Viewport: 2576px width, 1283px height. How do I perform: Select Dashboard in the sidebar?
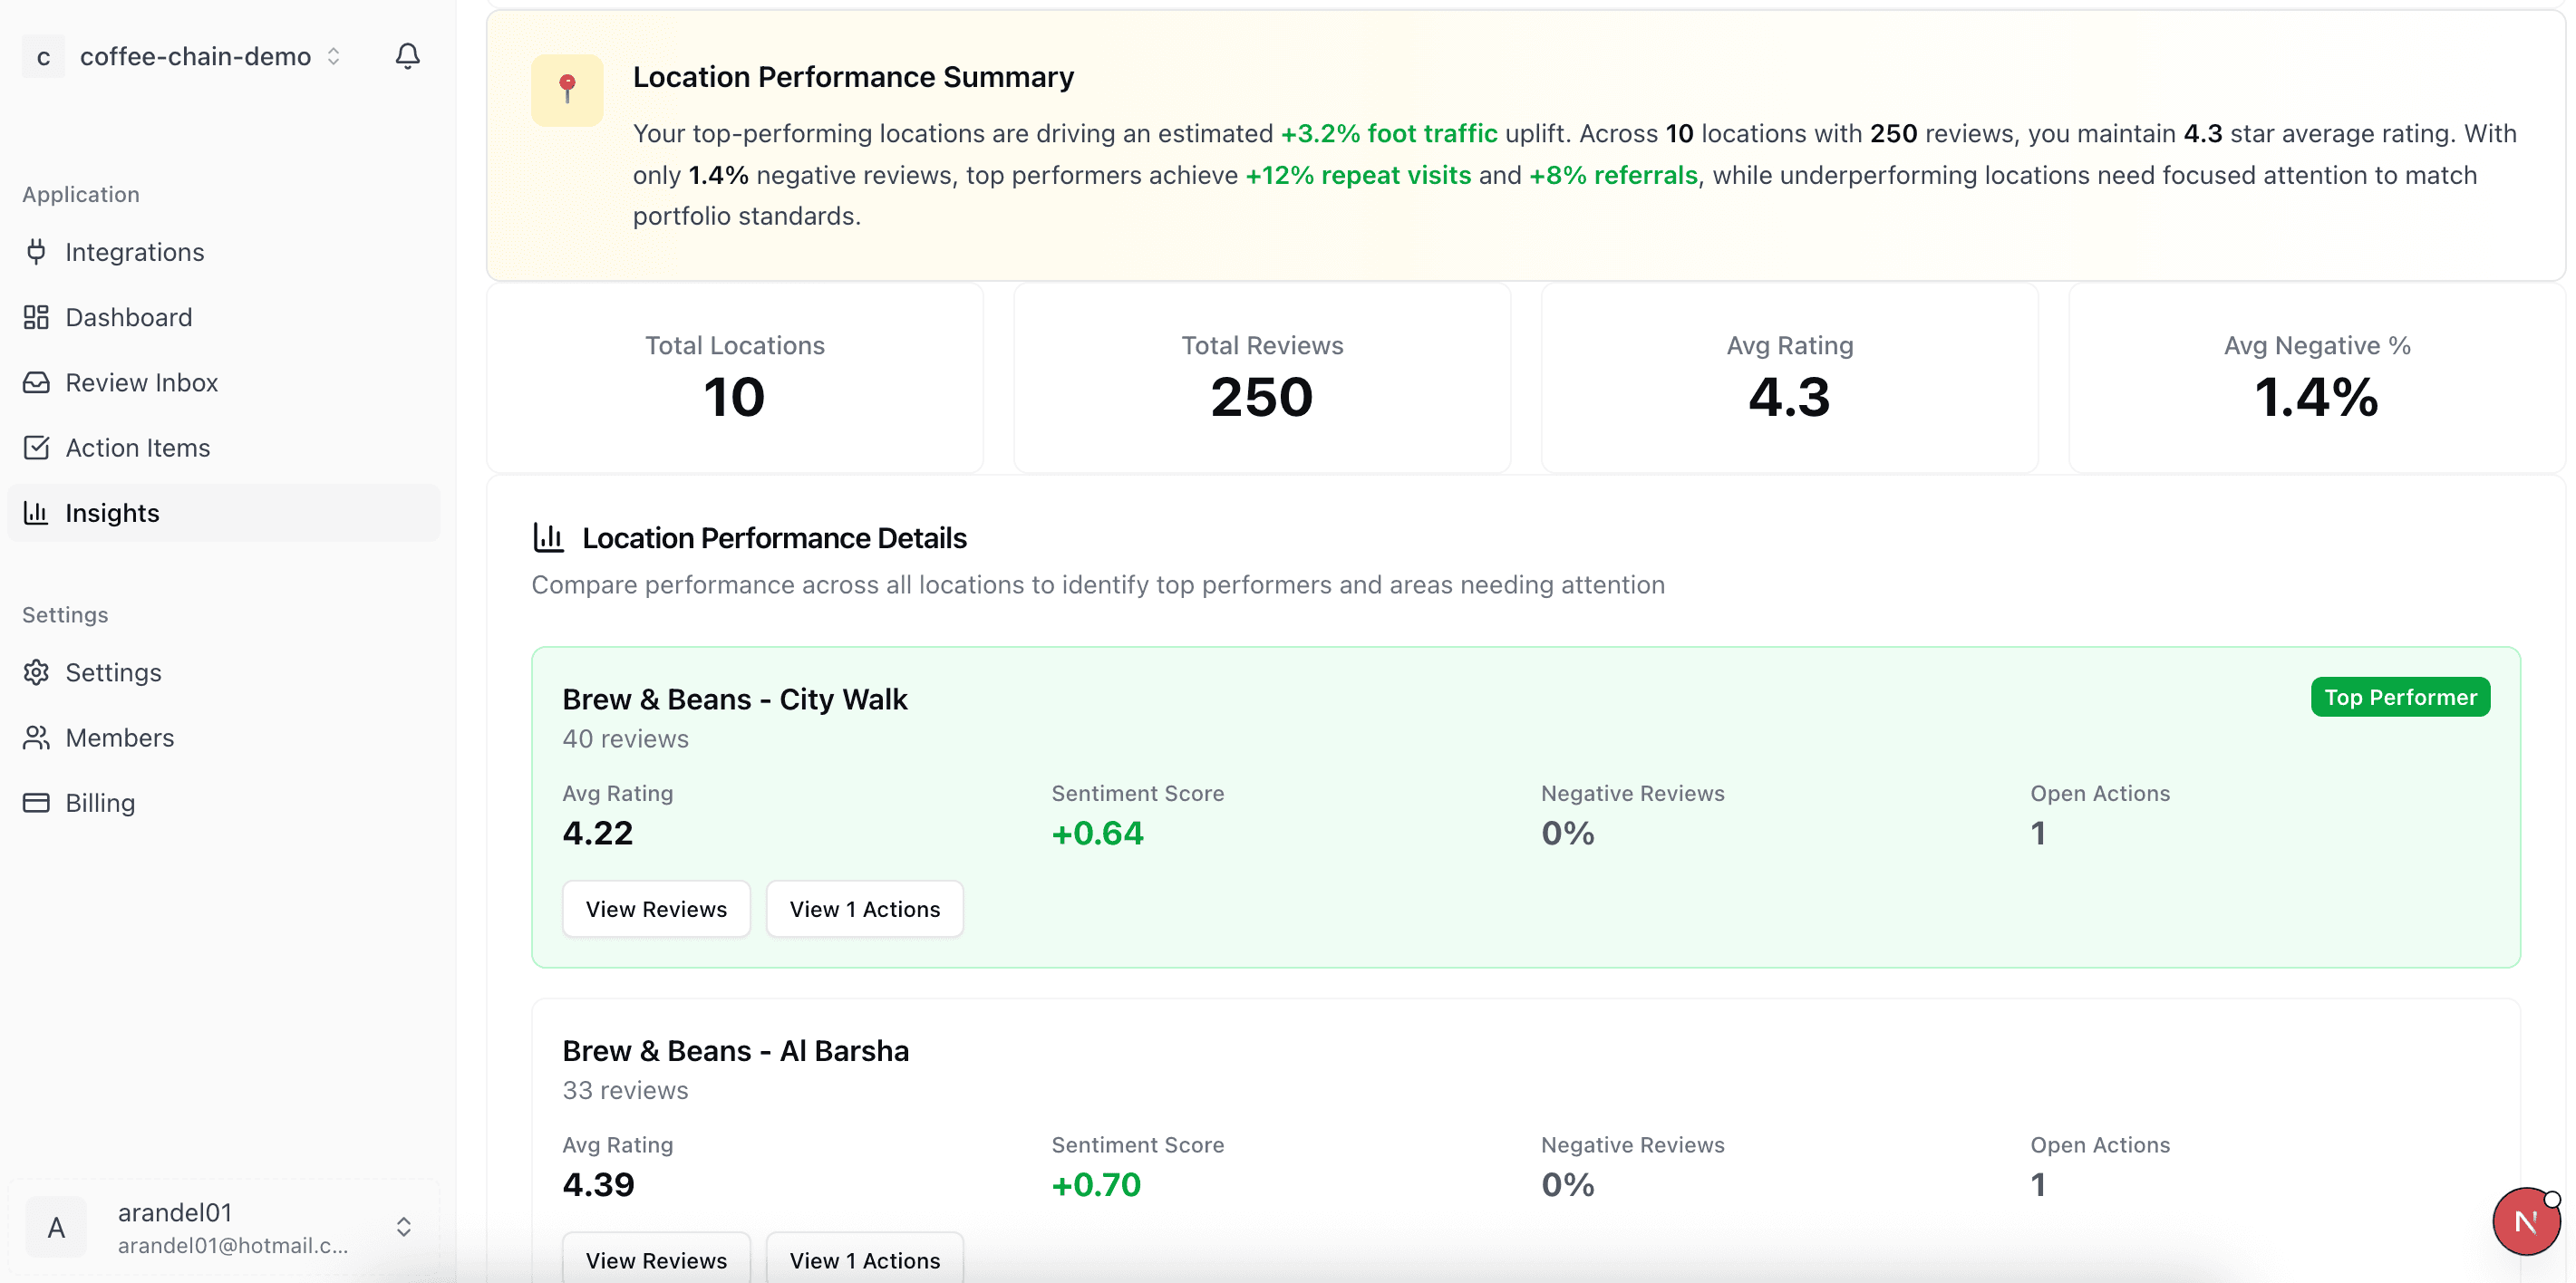coord(129,317)
